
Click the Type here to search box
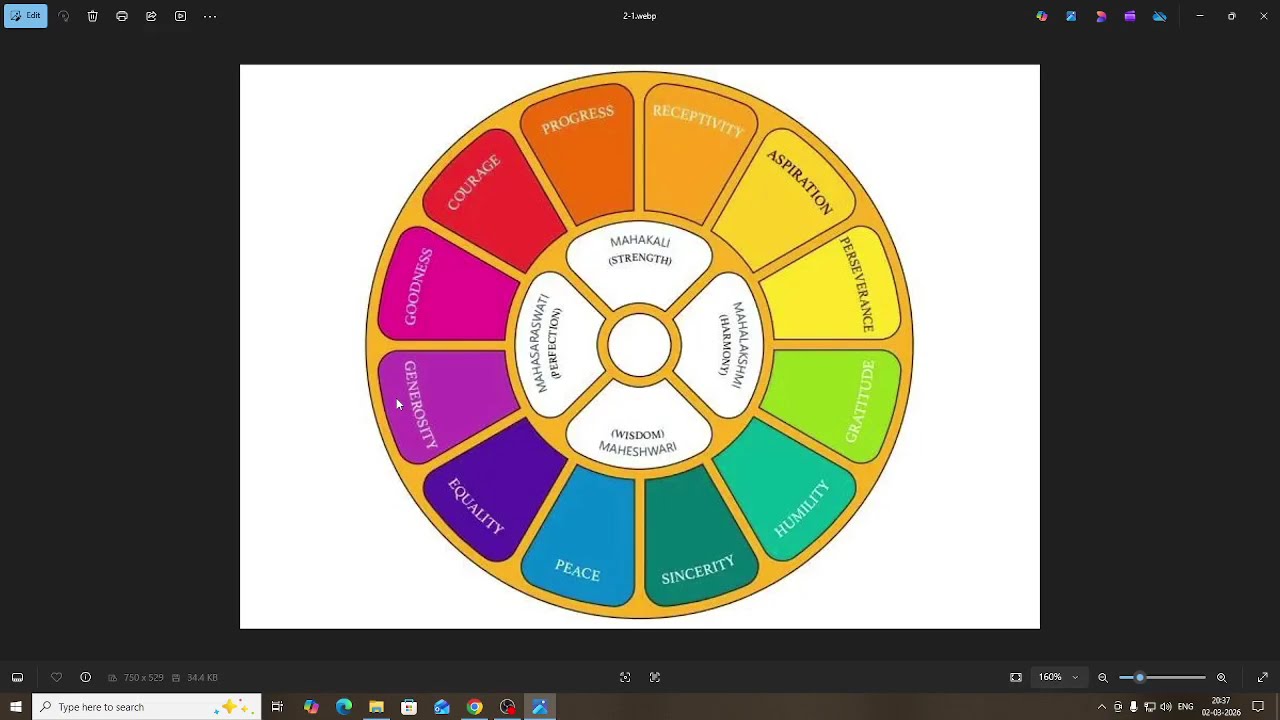(x=147, y=707)
